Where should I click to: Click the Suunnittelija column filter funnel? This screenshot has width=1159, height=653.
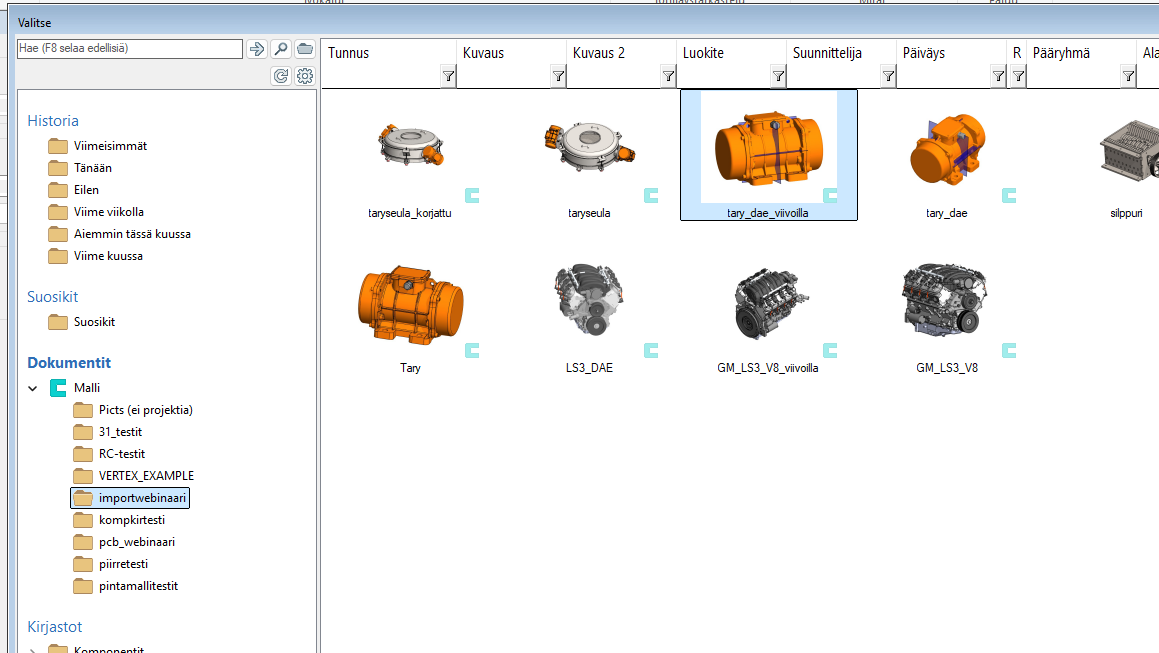tap(888, 76)
